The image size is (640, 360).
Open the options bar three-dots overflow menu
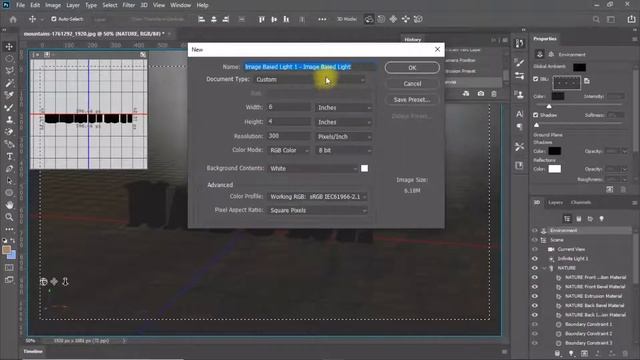click(322, 19)
